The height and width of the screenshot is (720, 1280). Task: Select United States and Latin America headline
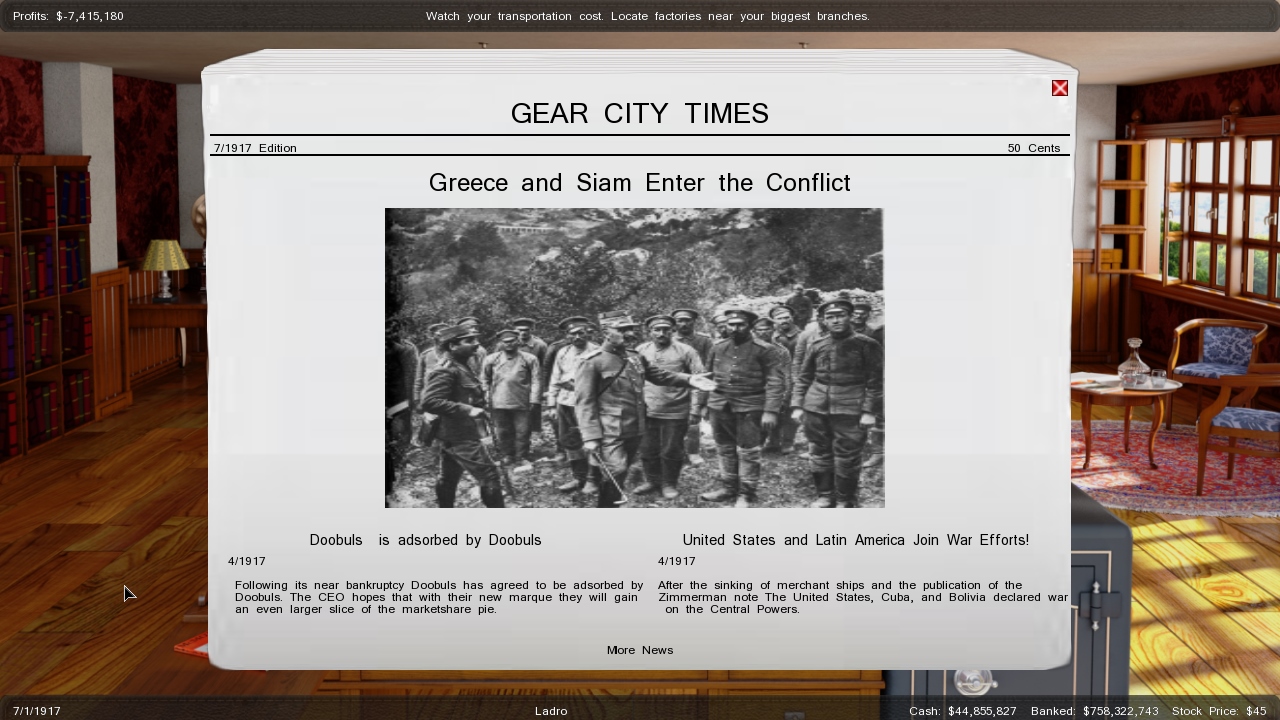pos(855,540)
